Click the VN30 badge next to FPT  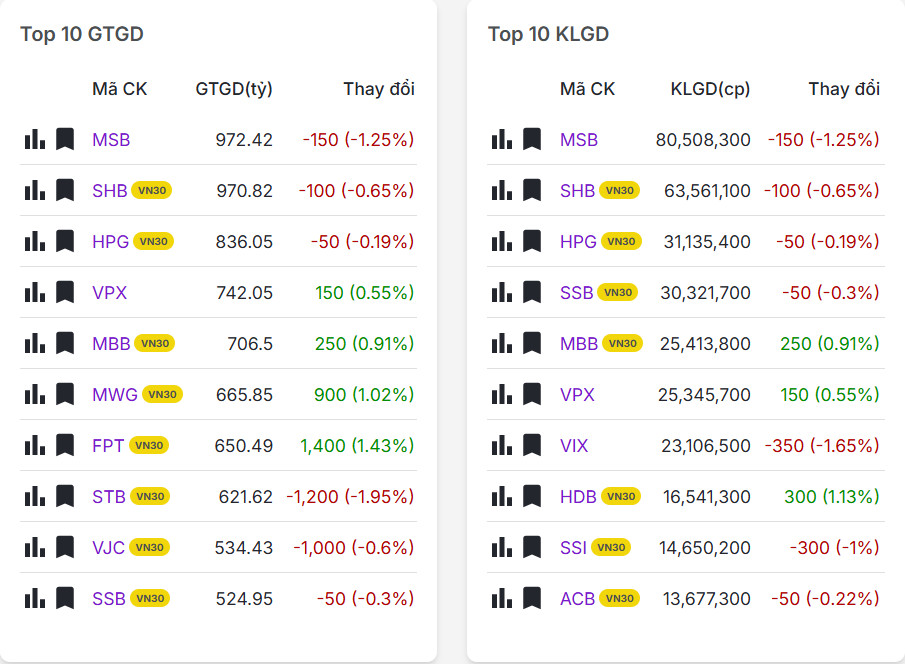(x=148, y=445)
